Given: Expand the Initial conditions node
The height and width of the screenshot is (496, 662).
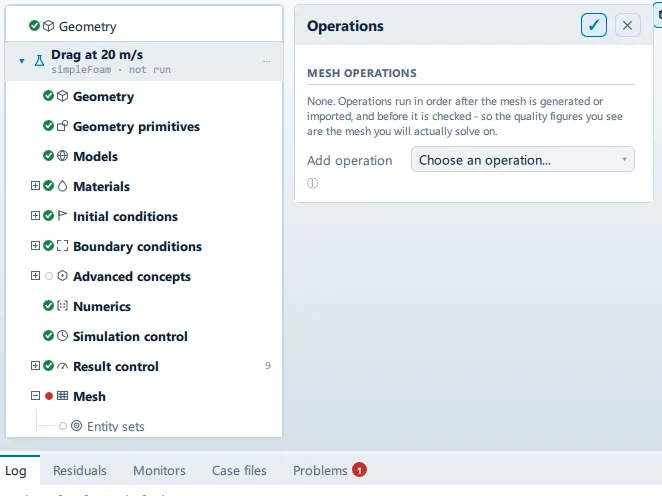Looking at the screenshot, I should coord(35,216).
